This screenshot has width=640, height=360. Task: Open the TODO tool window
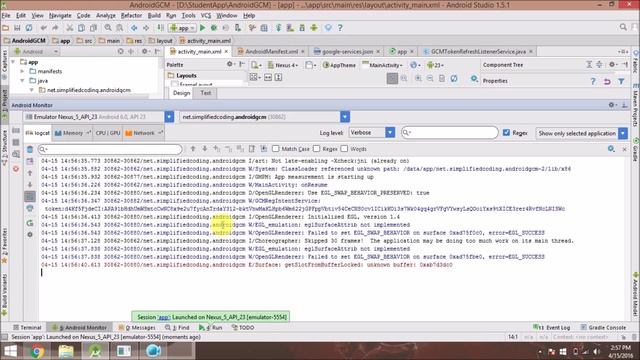pyautogui.click(x=243, y=327)
